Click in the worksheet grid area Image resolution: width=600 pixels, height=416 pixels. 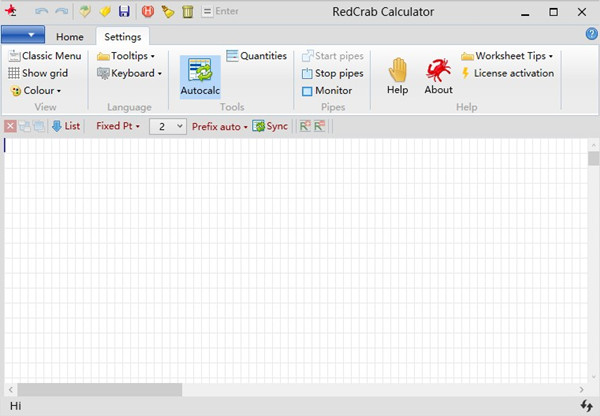click(x=295, y=260)
